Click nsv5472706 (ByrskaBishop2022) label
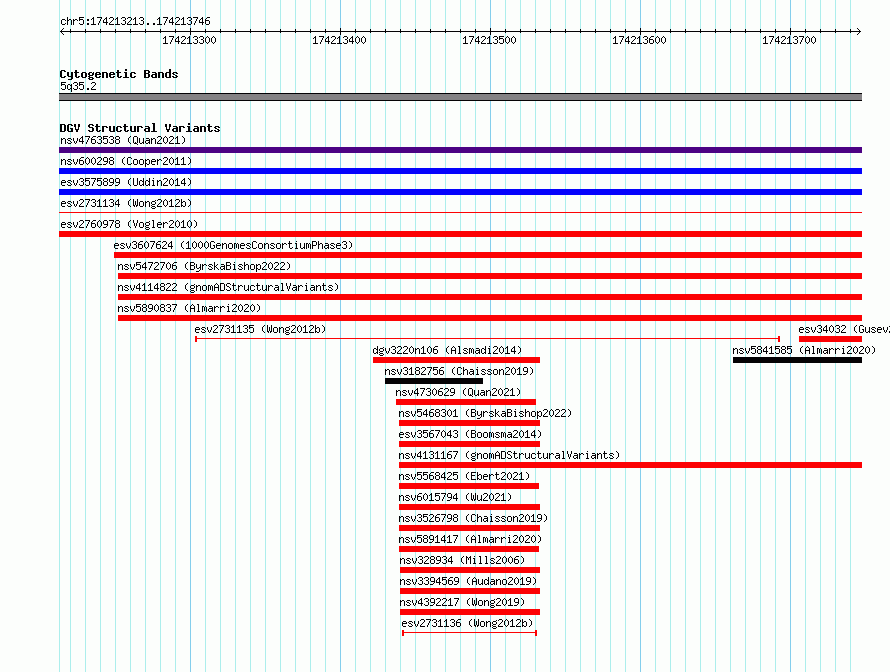Screen dimensions: 890x672 204,266
